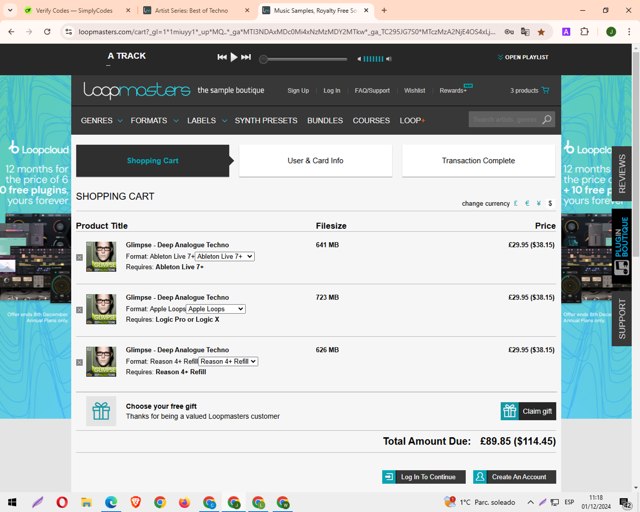Open the Rewards+ page
The width and height of the screenshot is (640, 512).
pyautogui.click(x=453, y=91)
